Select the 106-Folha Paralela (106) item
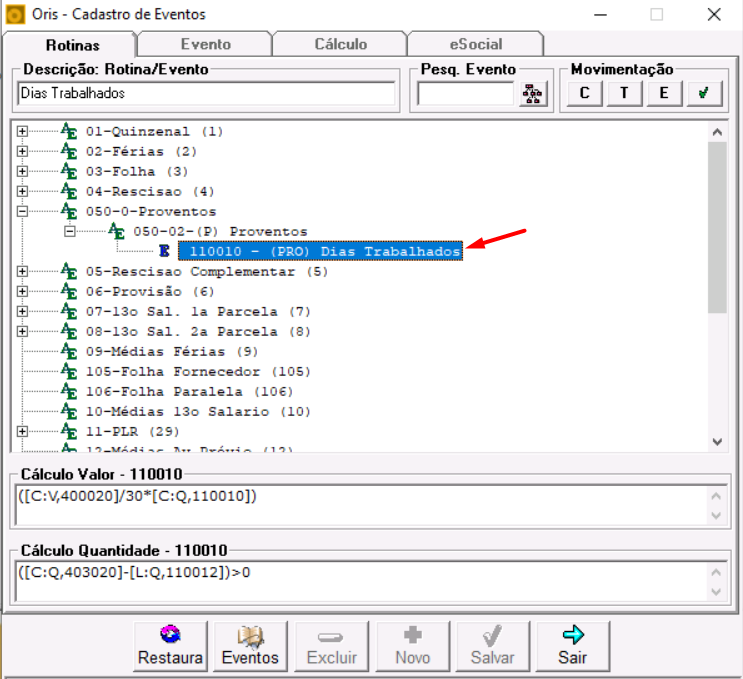 (x=190, y=391)
